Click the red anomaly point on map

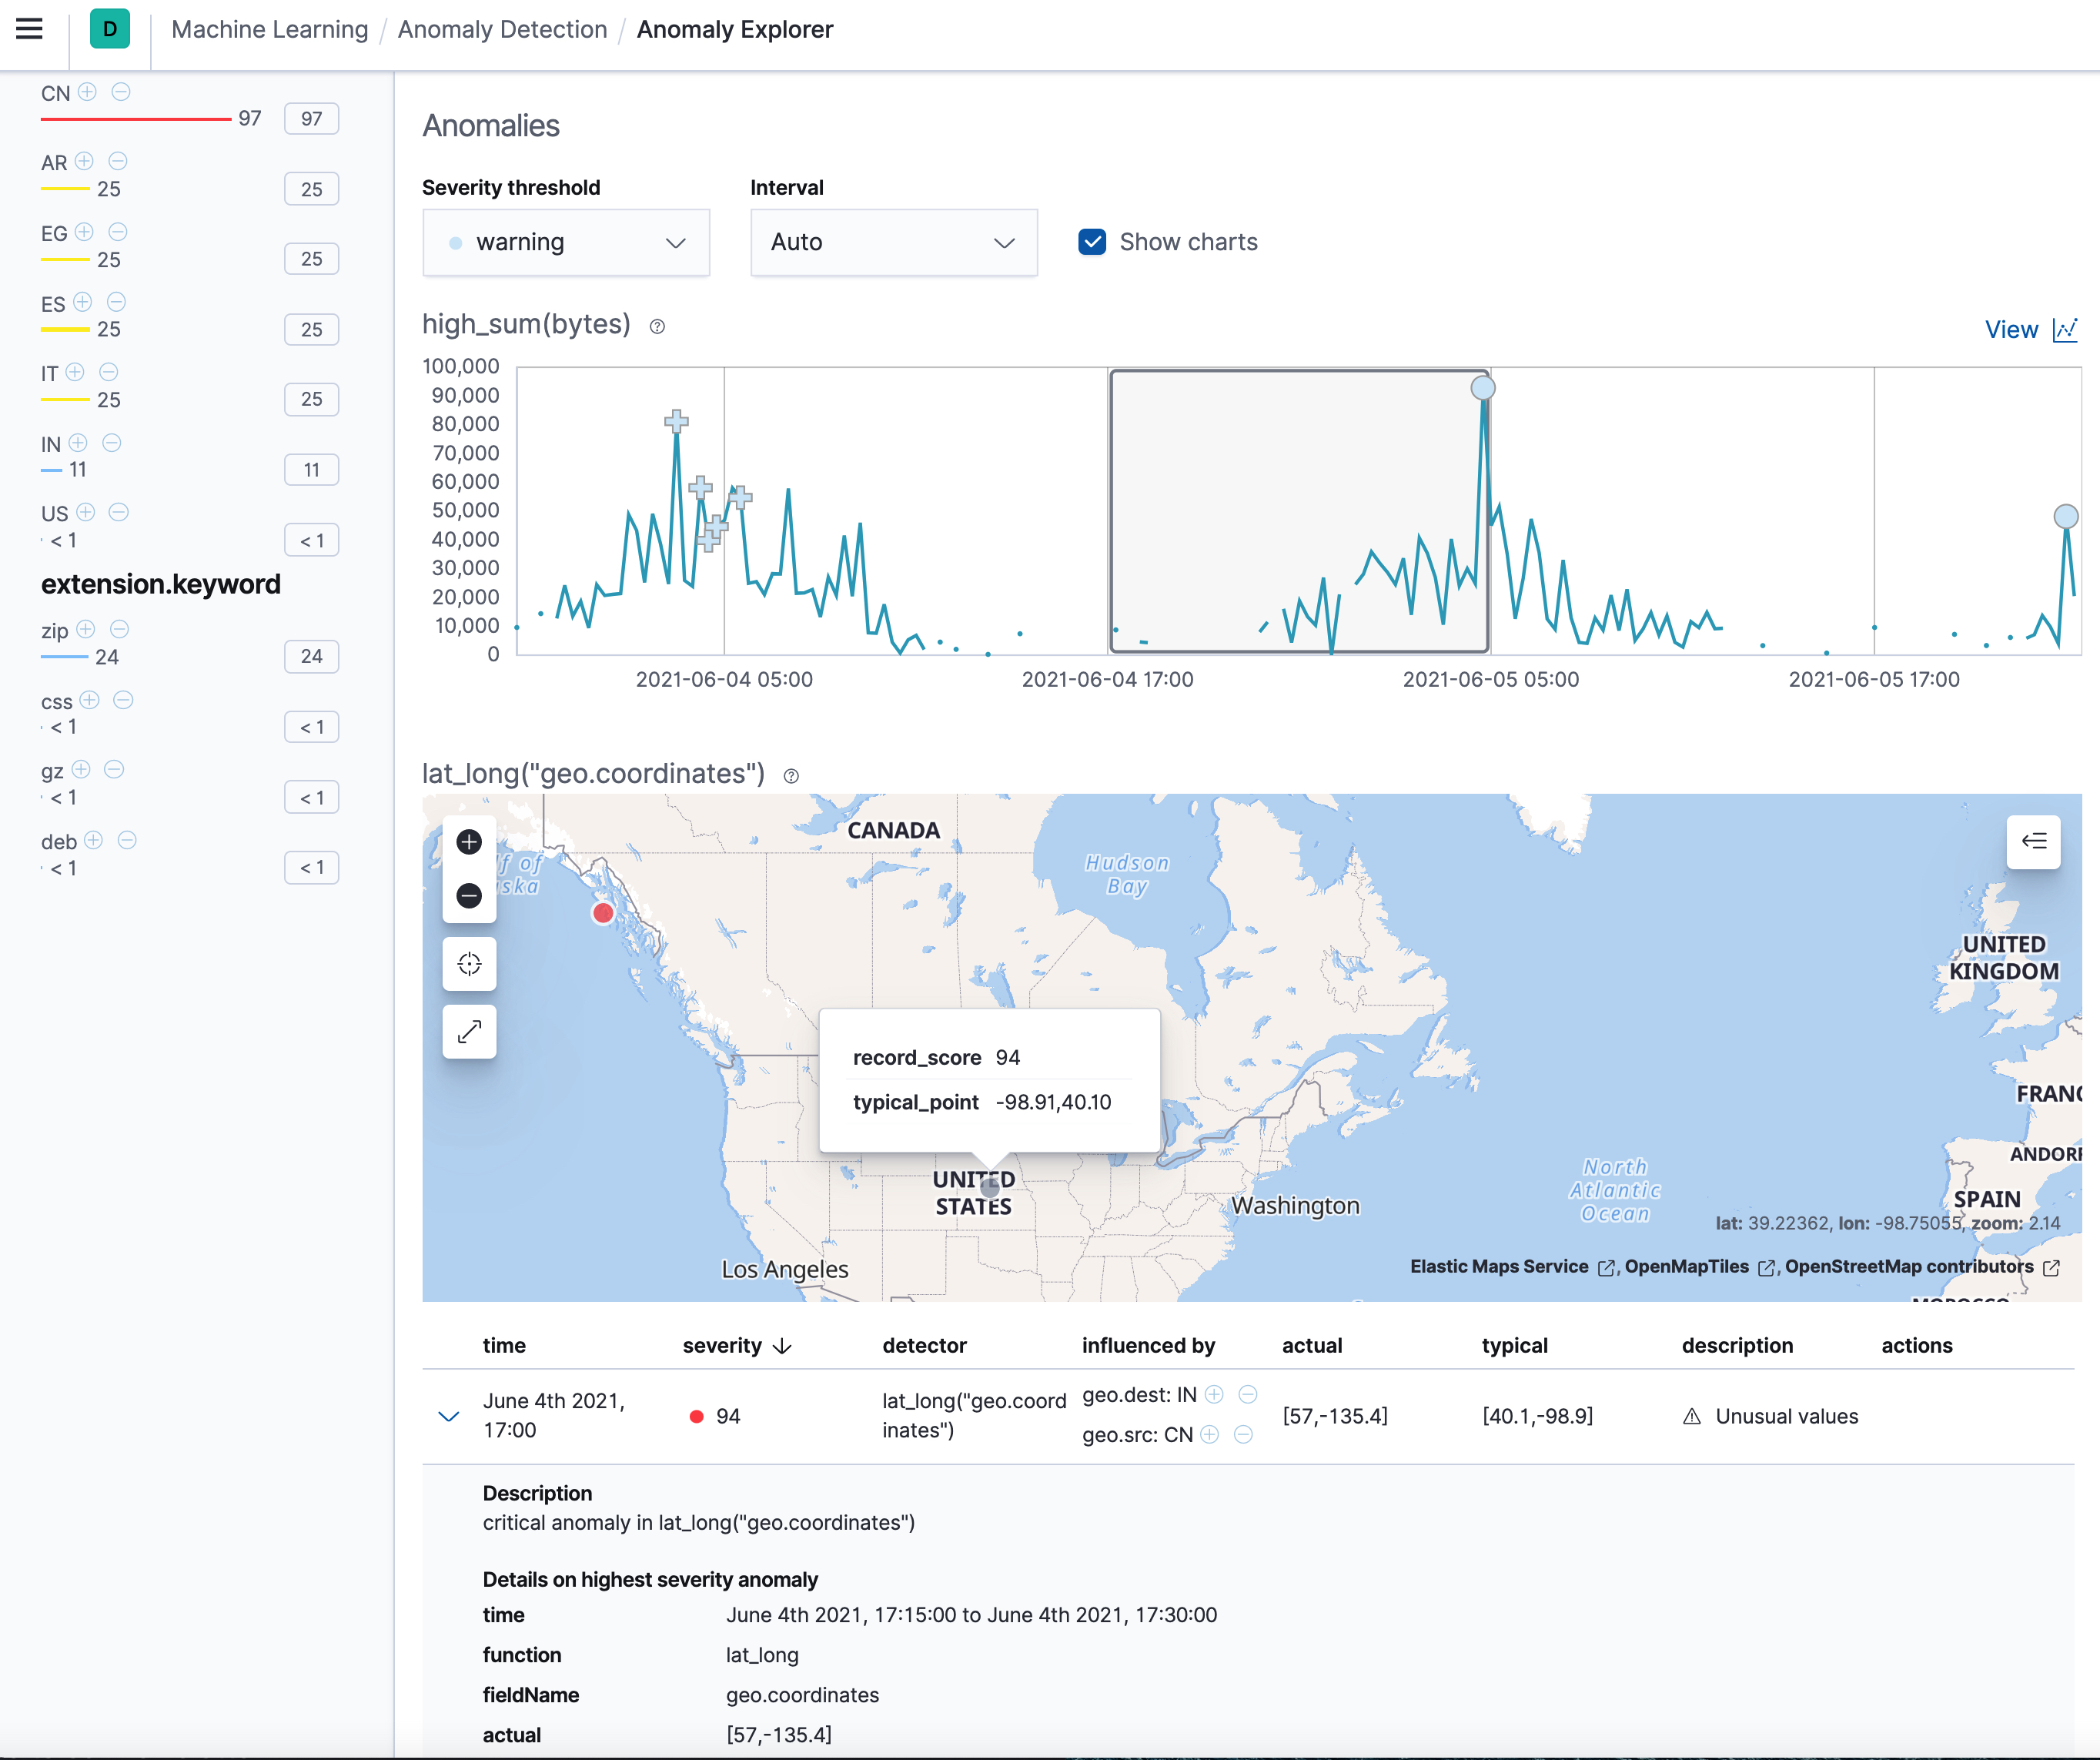[x=603, y=912]
